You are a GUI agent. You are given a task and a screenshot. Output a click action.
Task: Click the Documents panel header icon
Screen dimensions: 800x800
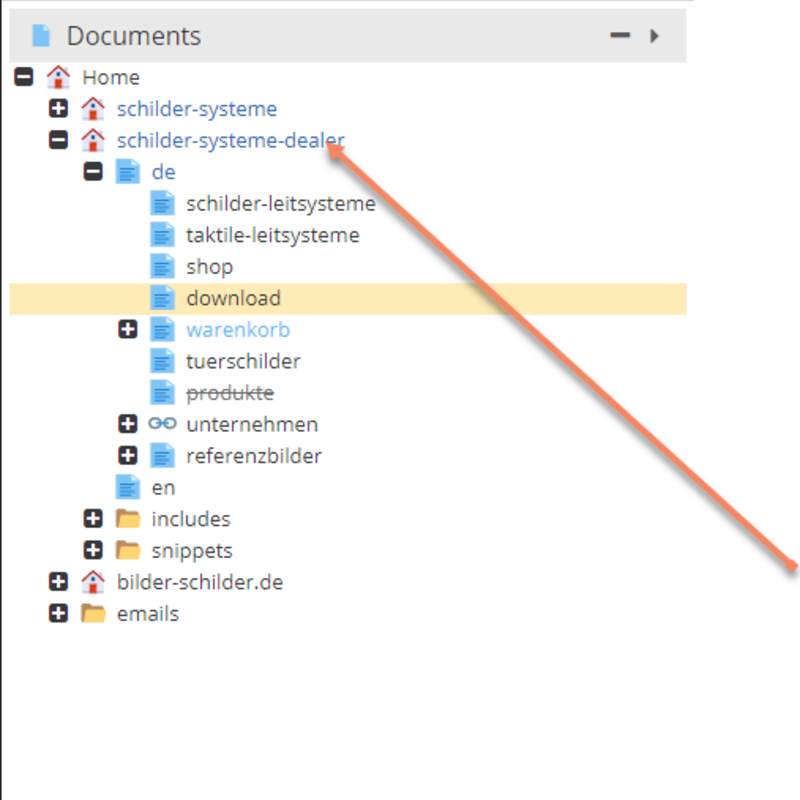pyautogui.click(x=41, y=37)
